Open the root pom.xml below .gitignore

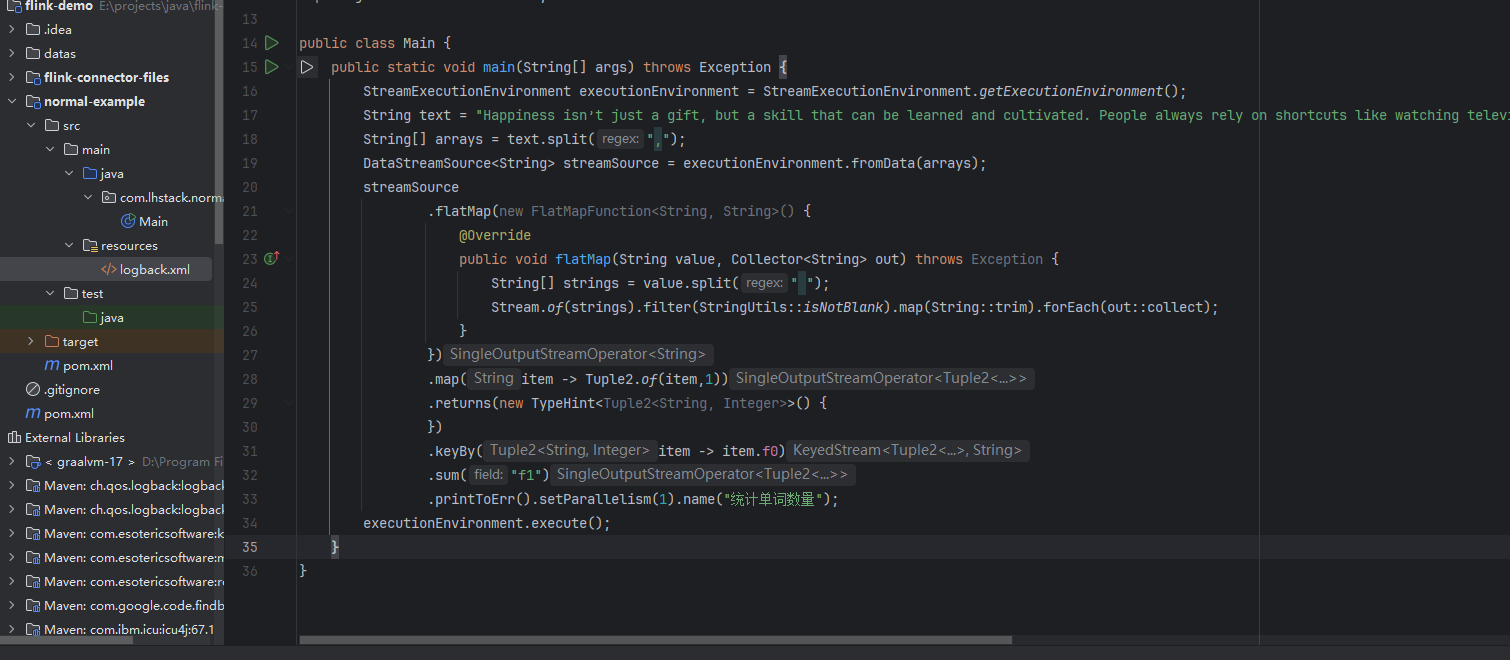[x=69, y=413]
